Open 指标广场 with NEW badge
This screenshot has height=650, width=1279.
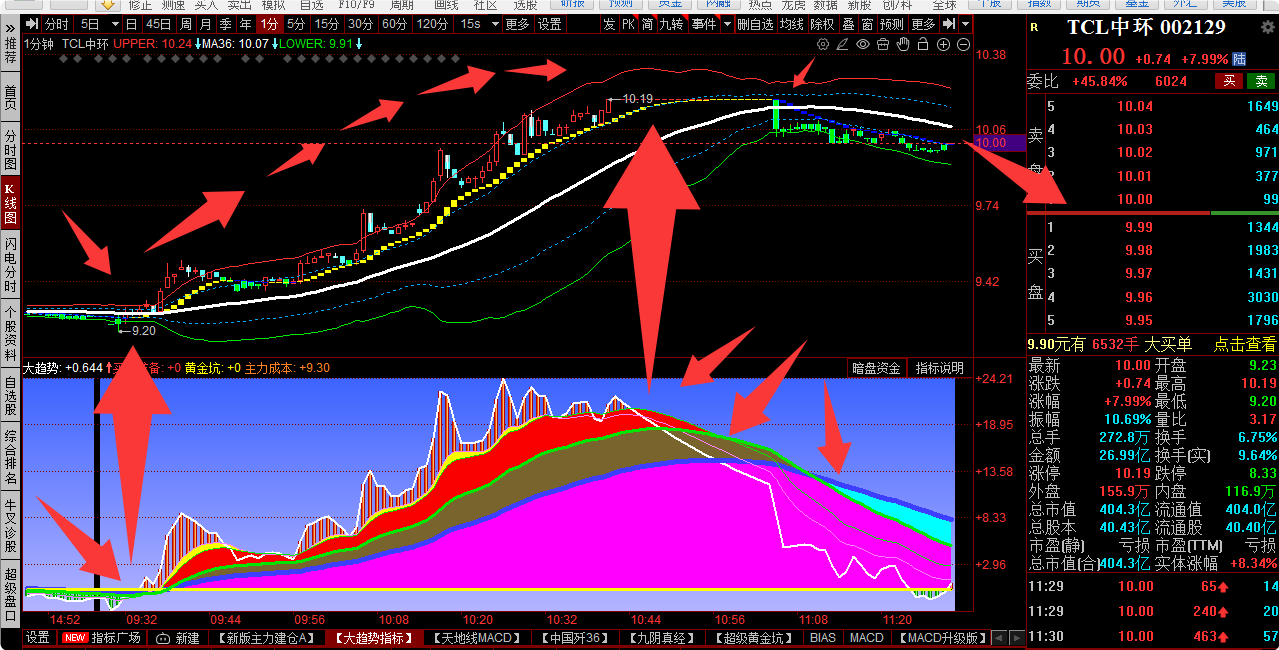tap(103, 638)
